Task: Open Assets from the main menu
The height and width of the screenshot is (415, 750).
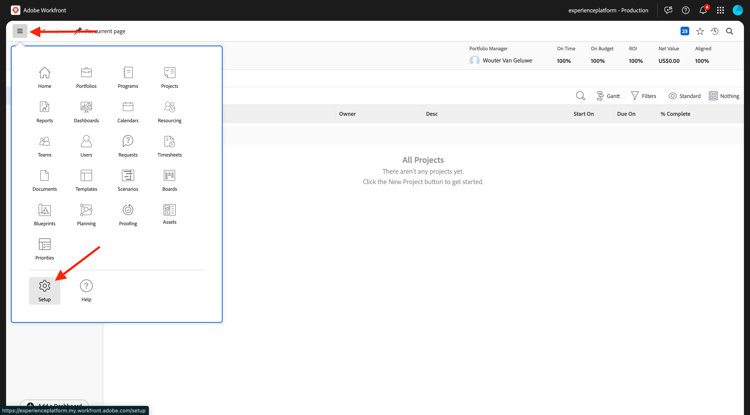Action: point(169,214)
